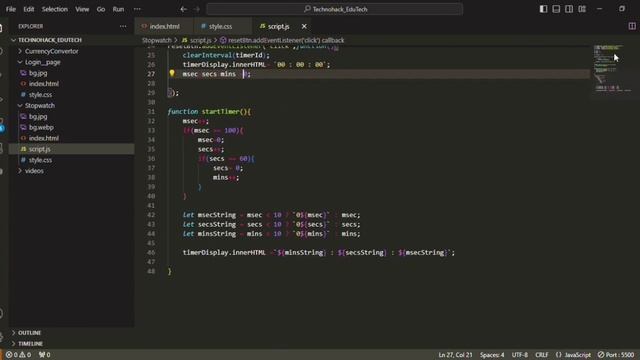Viewport: 640px width, 360px height.
Task: Open the Edit menu
Action: [29, 9]
